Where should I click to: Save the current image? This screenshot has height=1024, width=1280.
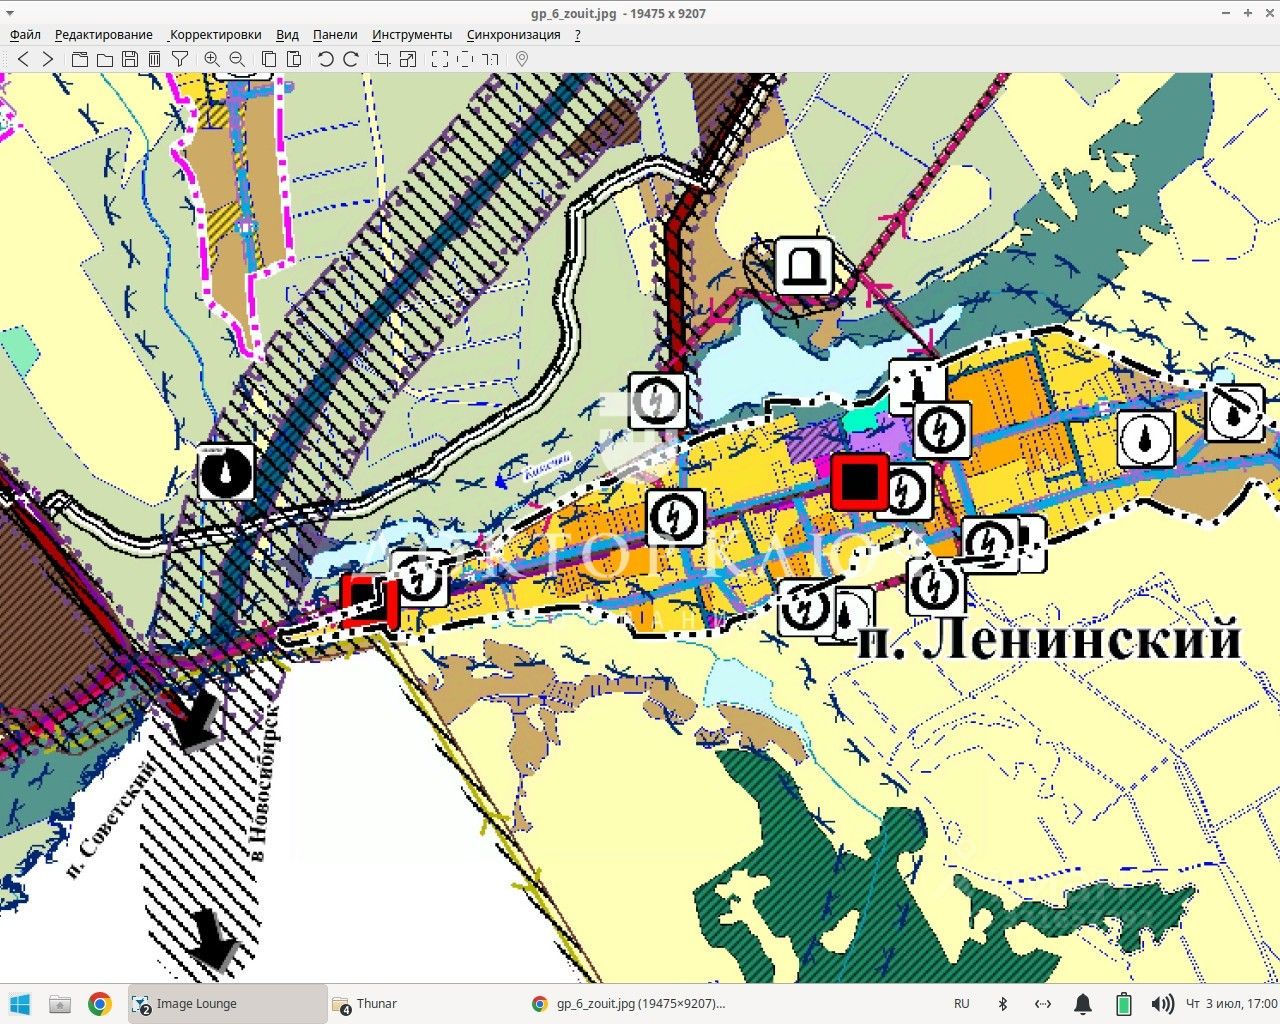[x=129, y=59]
